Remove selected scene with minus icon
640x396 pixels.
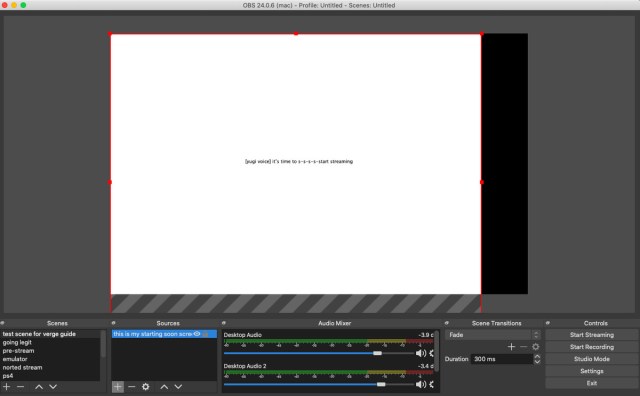pyautogui.click(x=21, y=387)
